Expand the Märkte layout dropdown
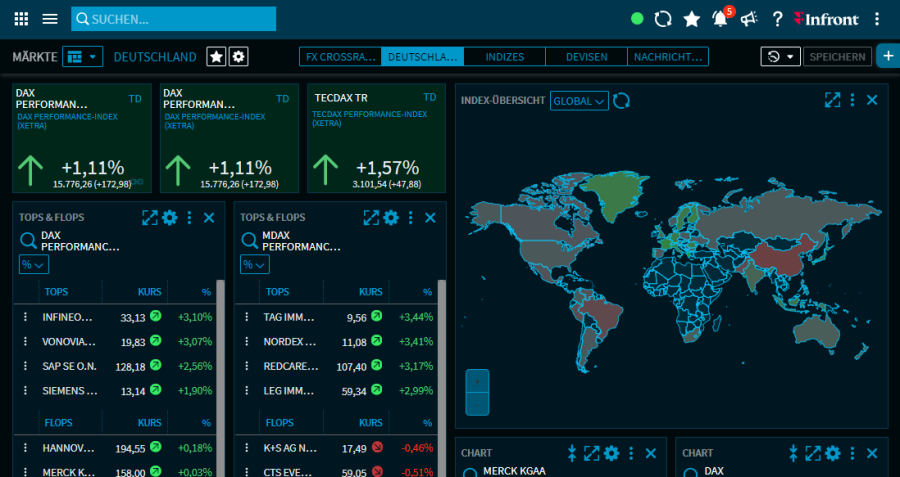Screen dimensions: 900x477 [83, 57]
